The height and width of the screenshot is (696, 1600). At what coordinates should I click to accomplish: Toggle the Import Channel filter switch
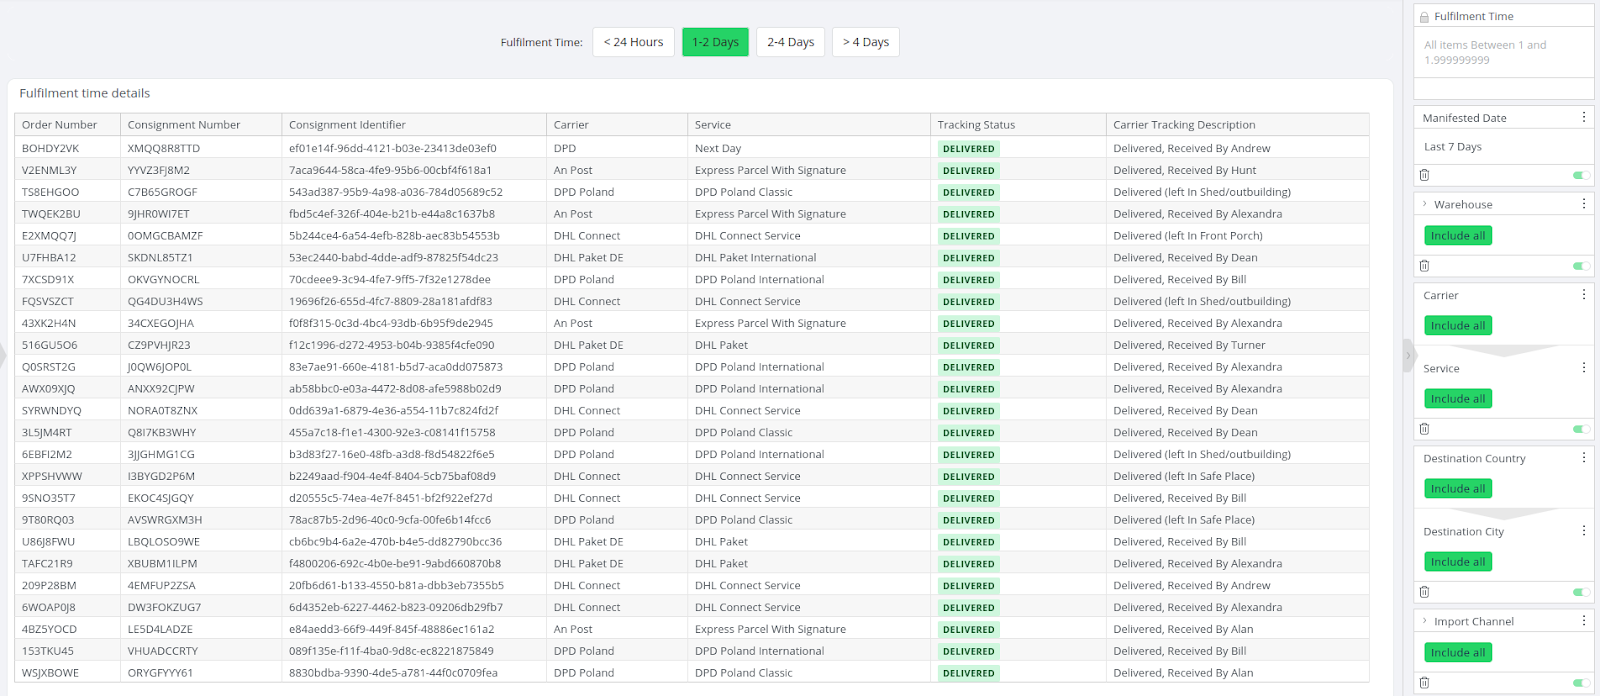click(x=1580, y=683)
